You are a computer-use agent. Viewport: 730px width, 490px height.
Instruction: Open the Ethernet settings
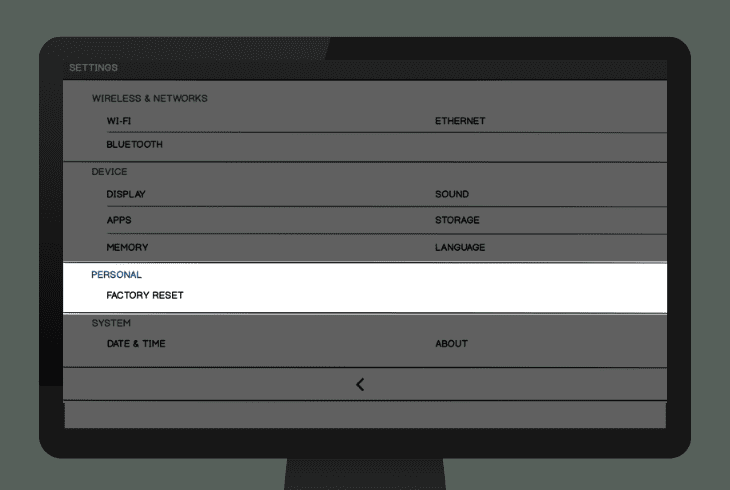point(460,121)
